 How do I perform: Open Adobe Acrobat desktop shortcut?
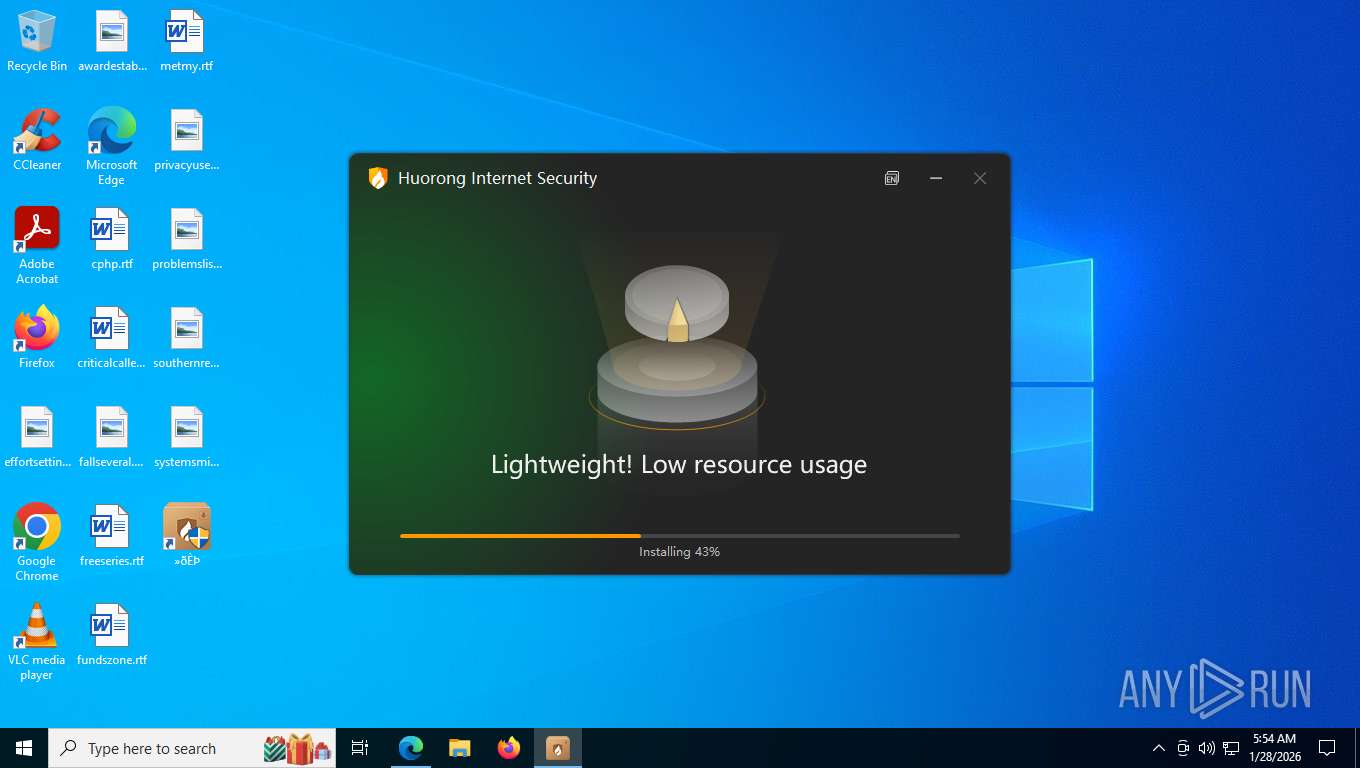(x=37, y=246)
